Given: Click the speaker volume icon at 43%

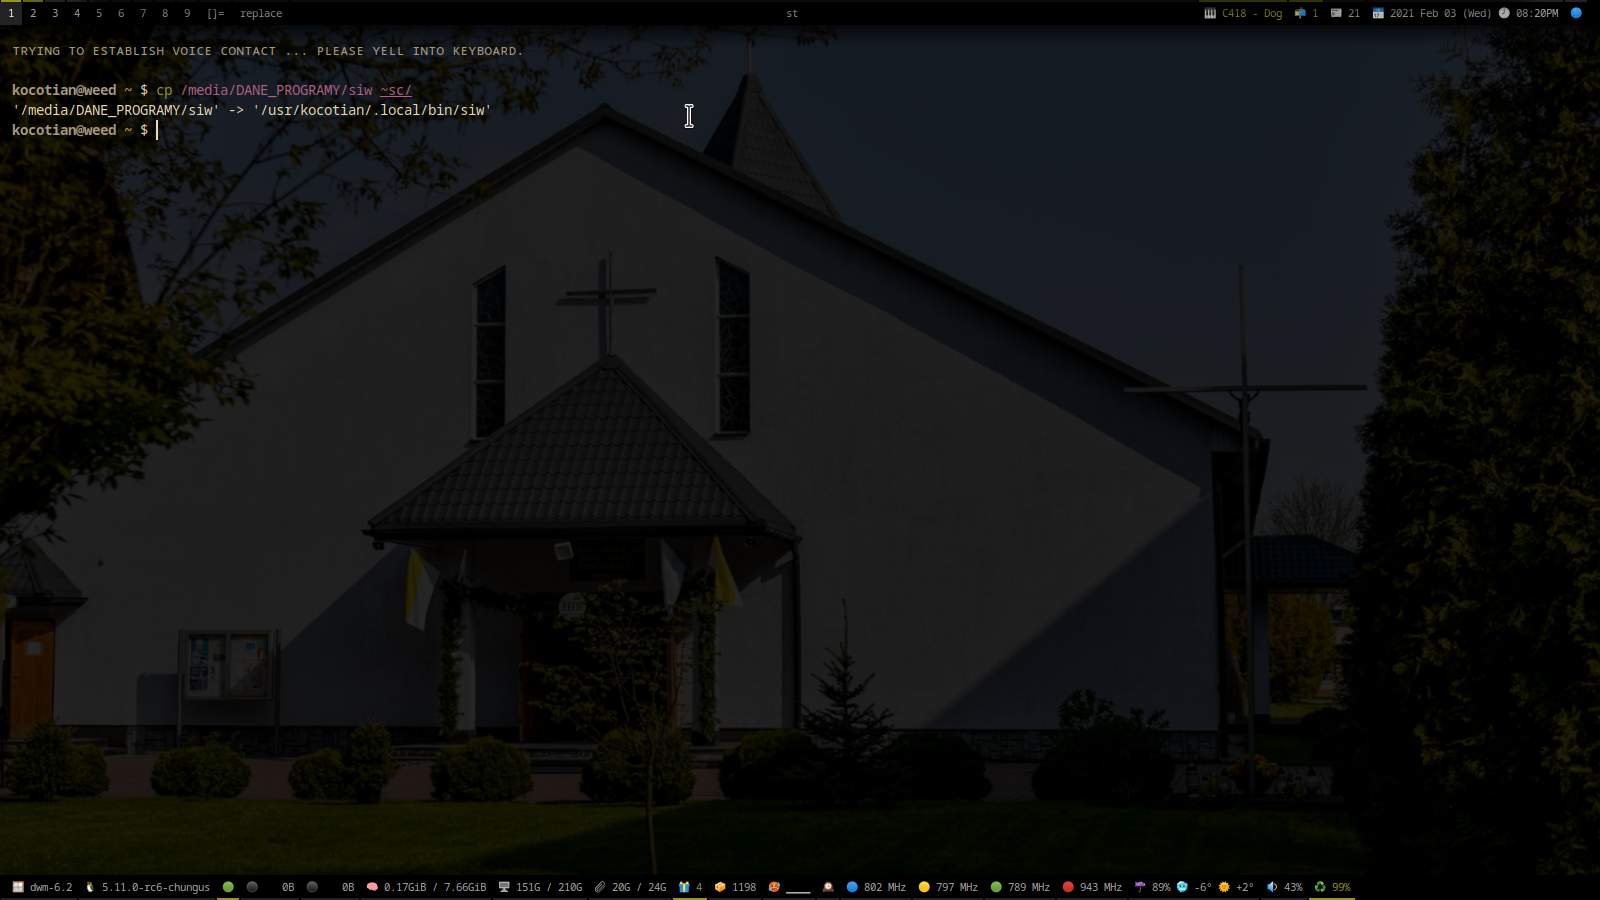Looking at the screenshot, I should [1272, 887].
